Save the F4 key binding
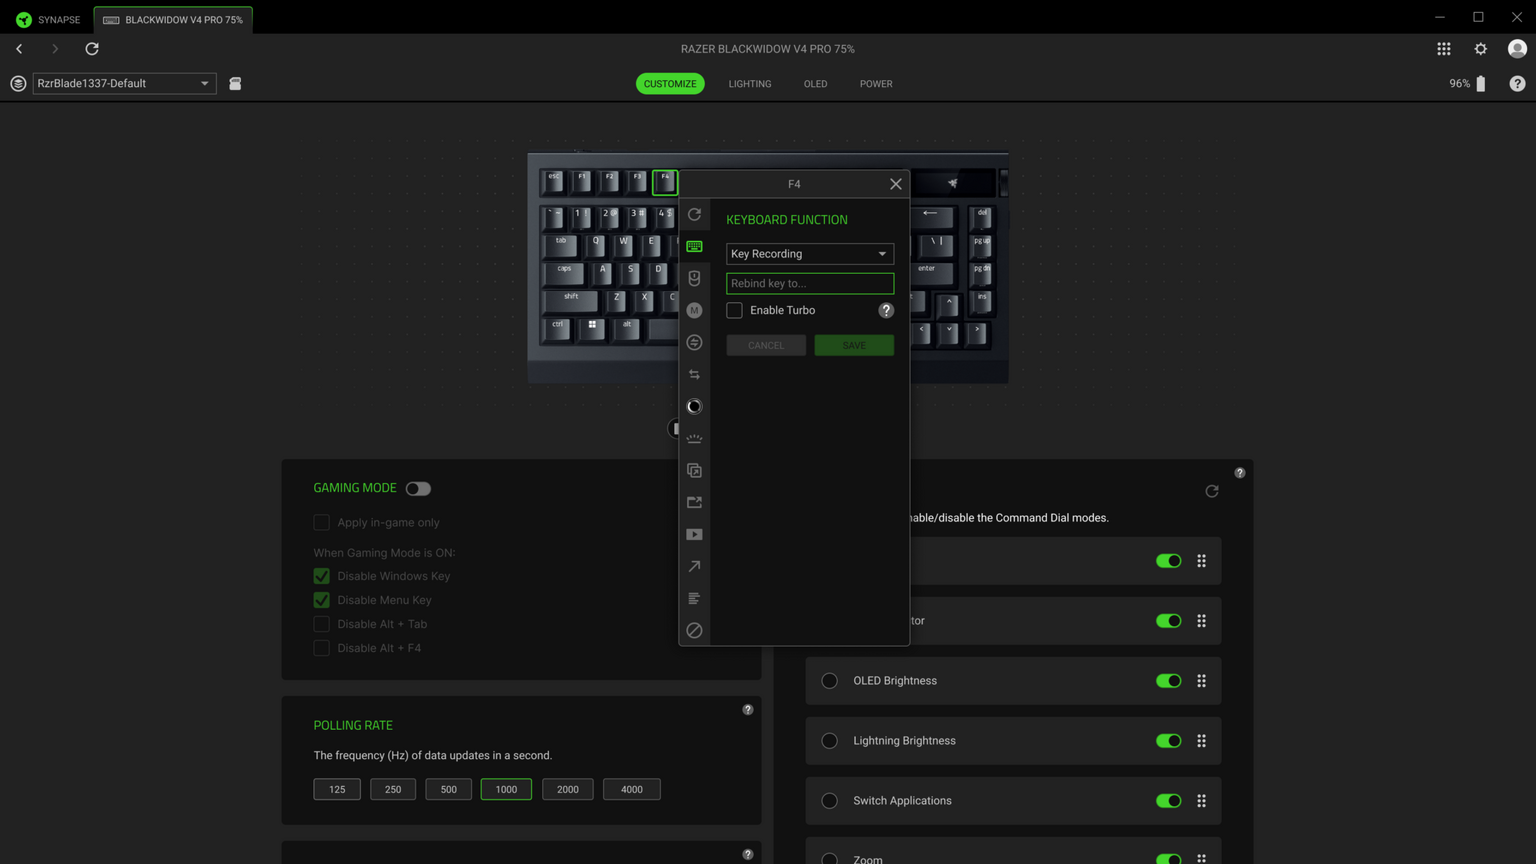This screenshot has height=864, width=1536. pyautogui.click(x=853, y=345)
